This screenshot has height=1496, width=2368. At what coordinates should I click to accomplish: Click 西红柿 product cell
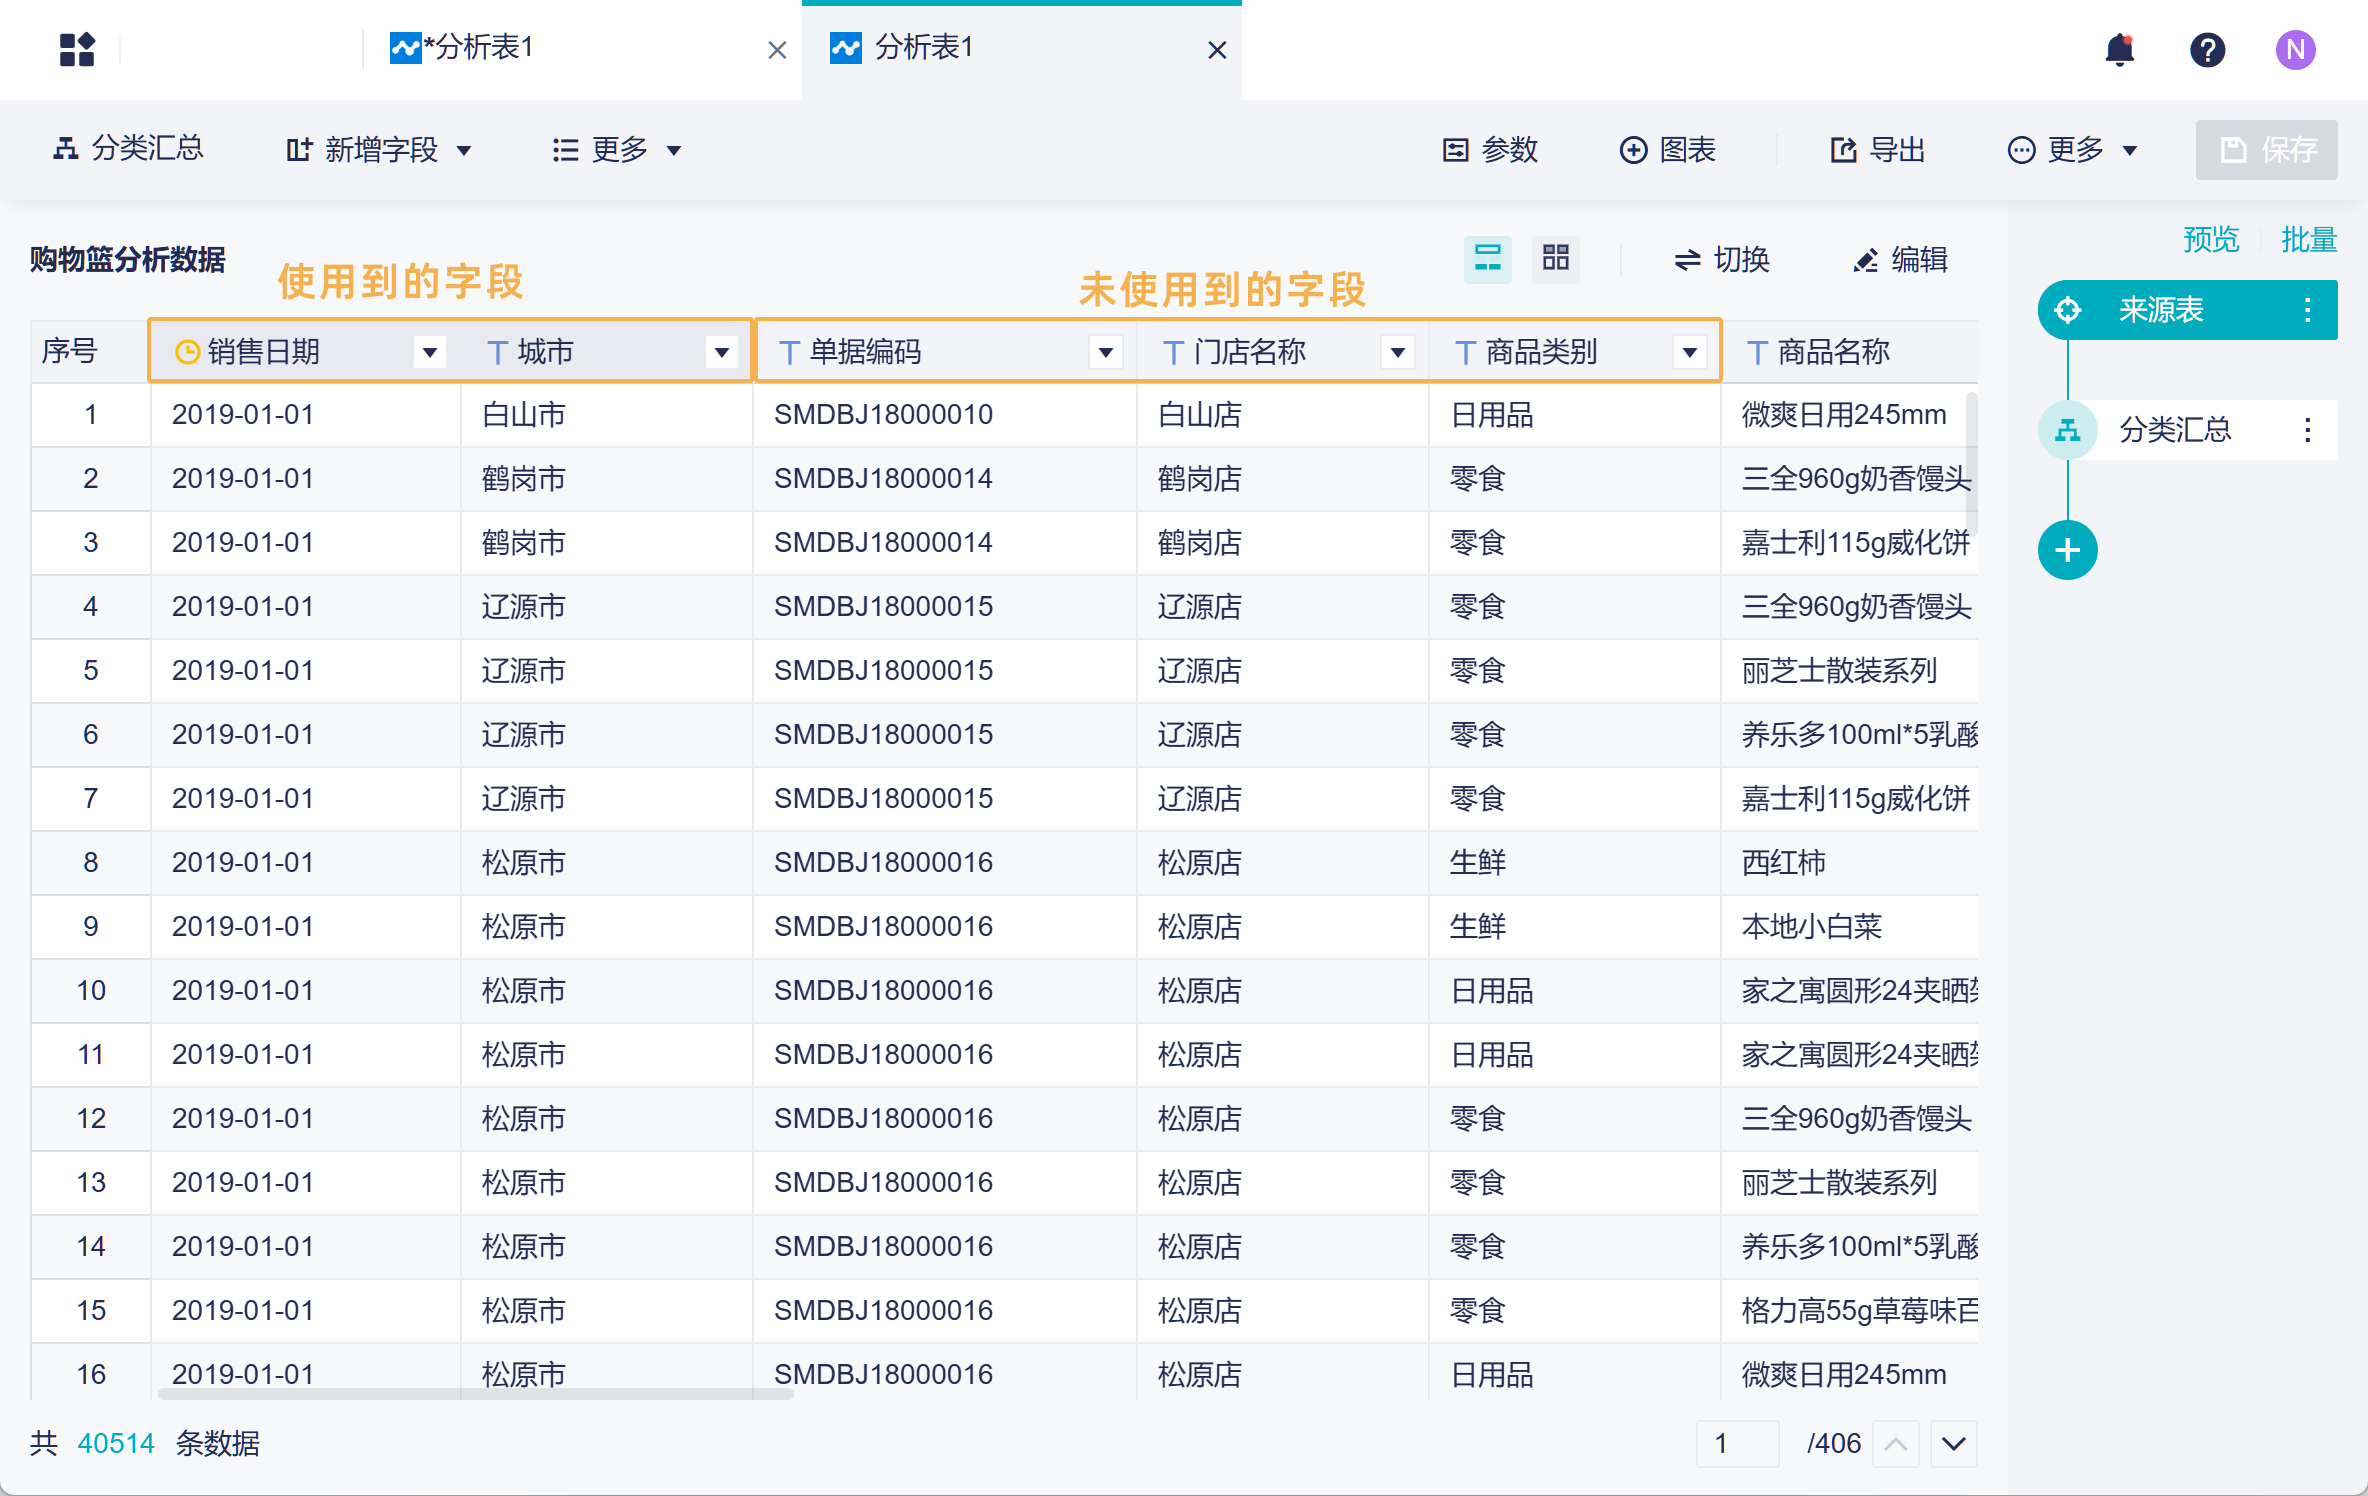[x=1849, y=863]
